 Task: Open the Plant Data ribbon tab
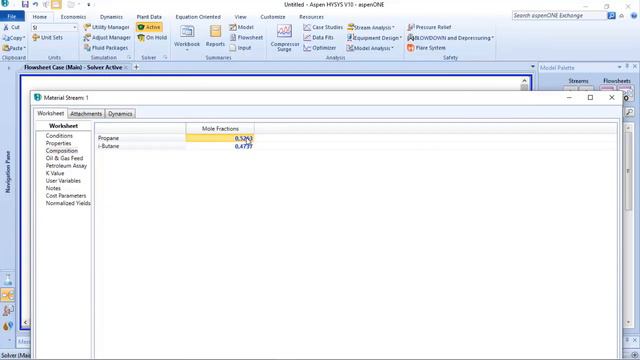click(149, 17)
